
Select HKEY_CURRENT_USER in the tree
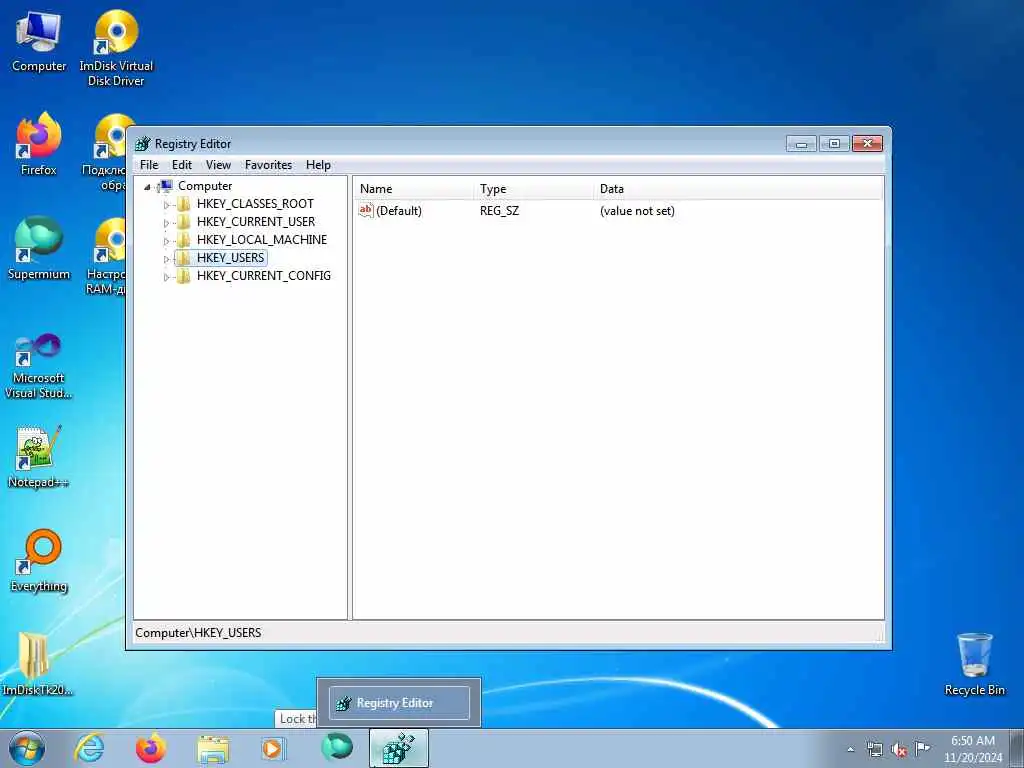click(x=255, y=222)
